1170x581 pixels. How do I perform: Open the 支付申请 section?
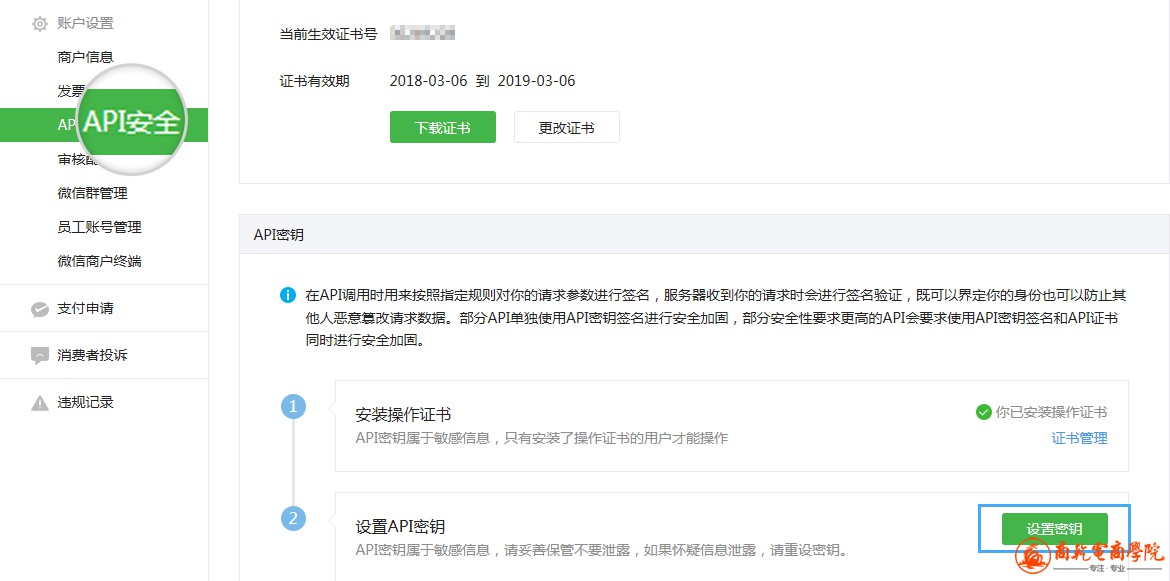point(85,308)
